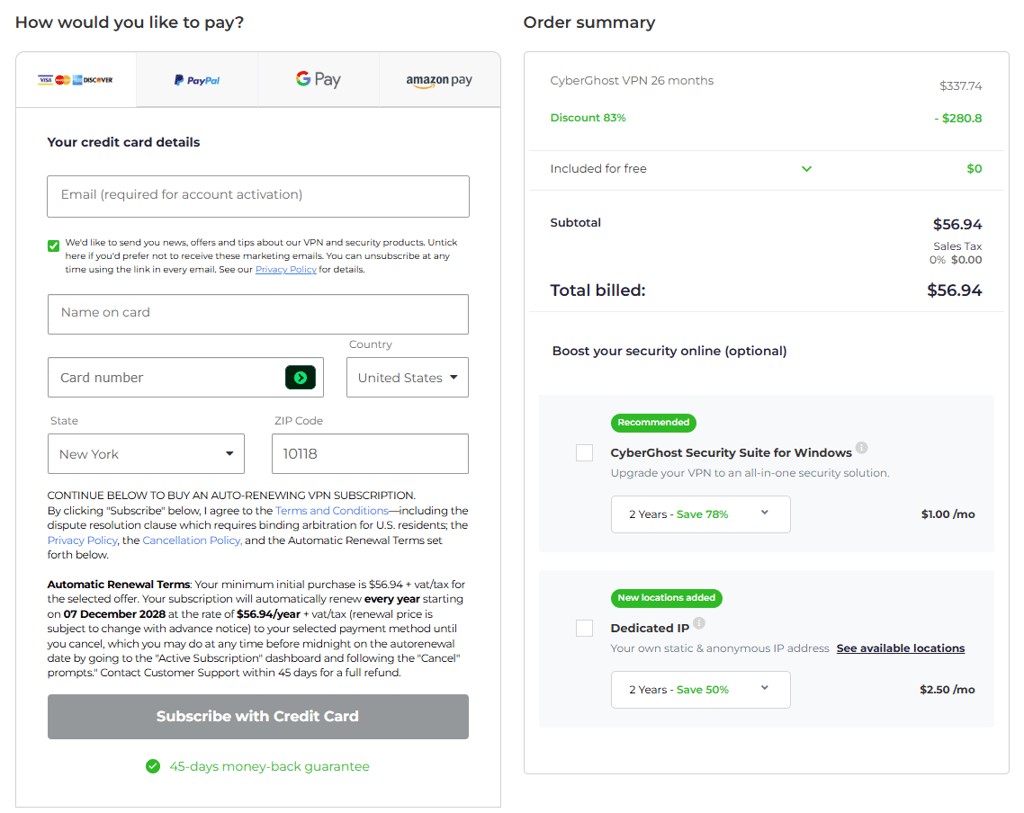Click the New locations added badge
1024x813 pixels.
point(666,598)
